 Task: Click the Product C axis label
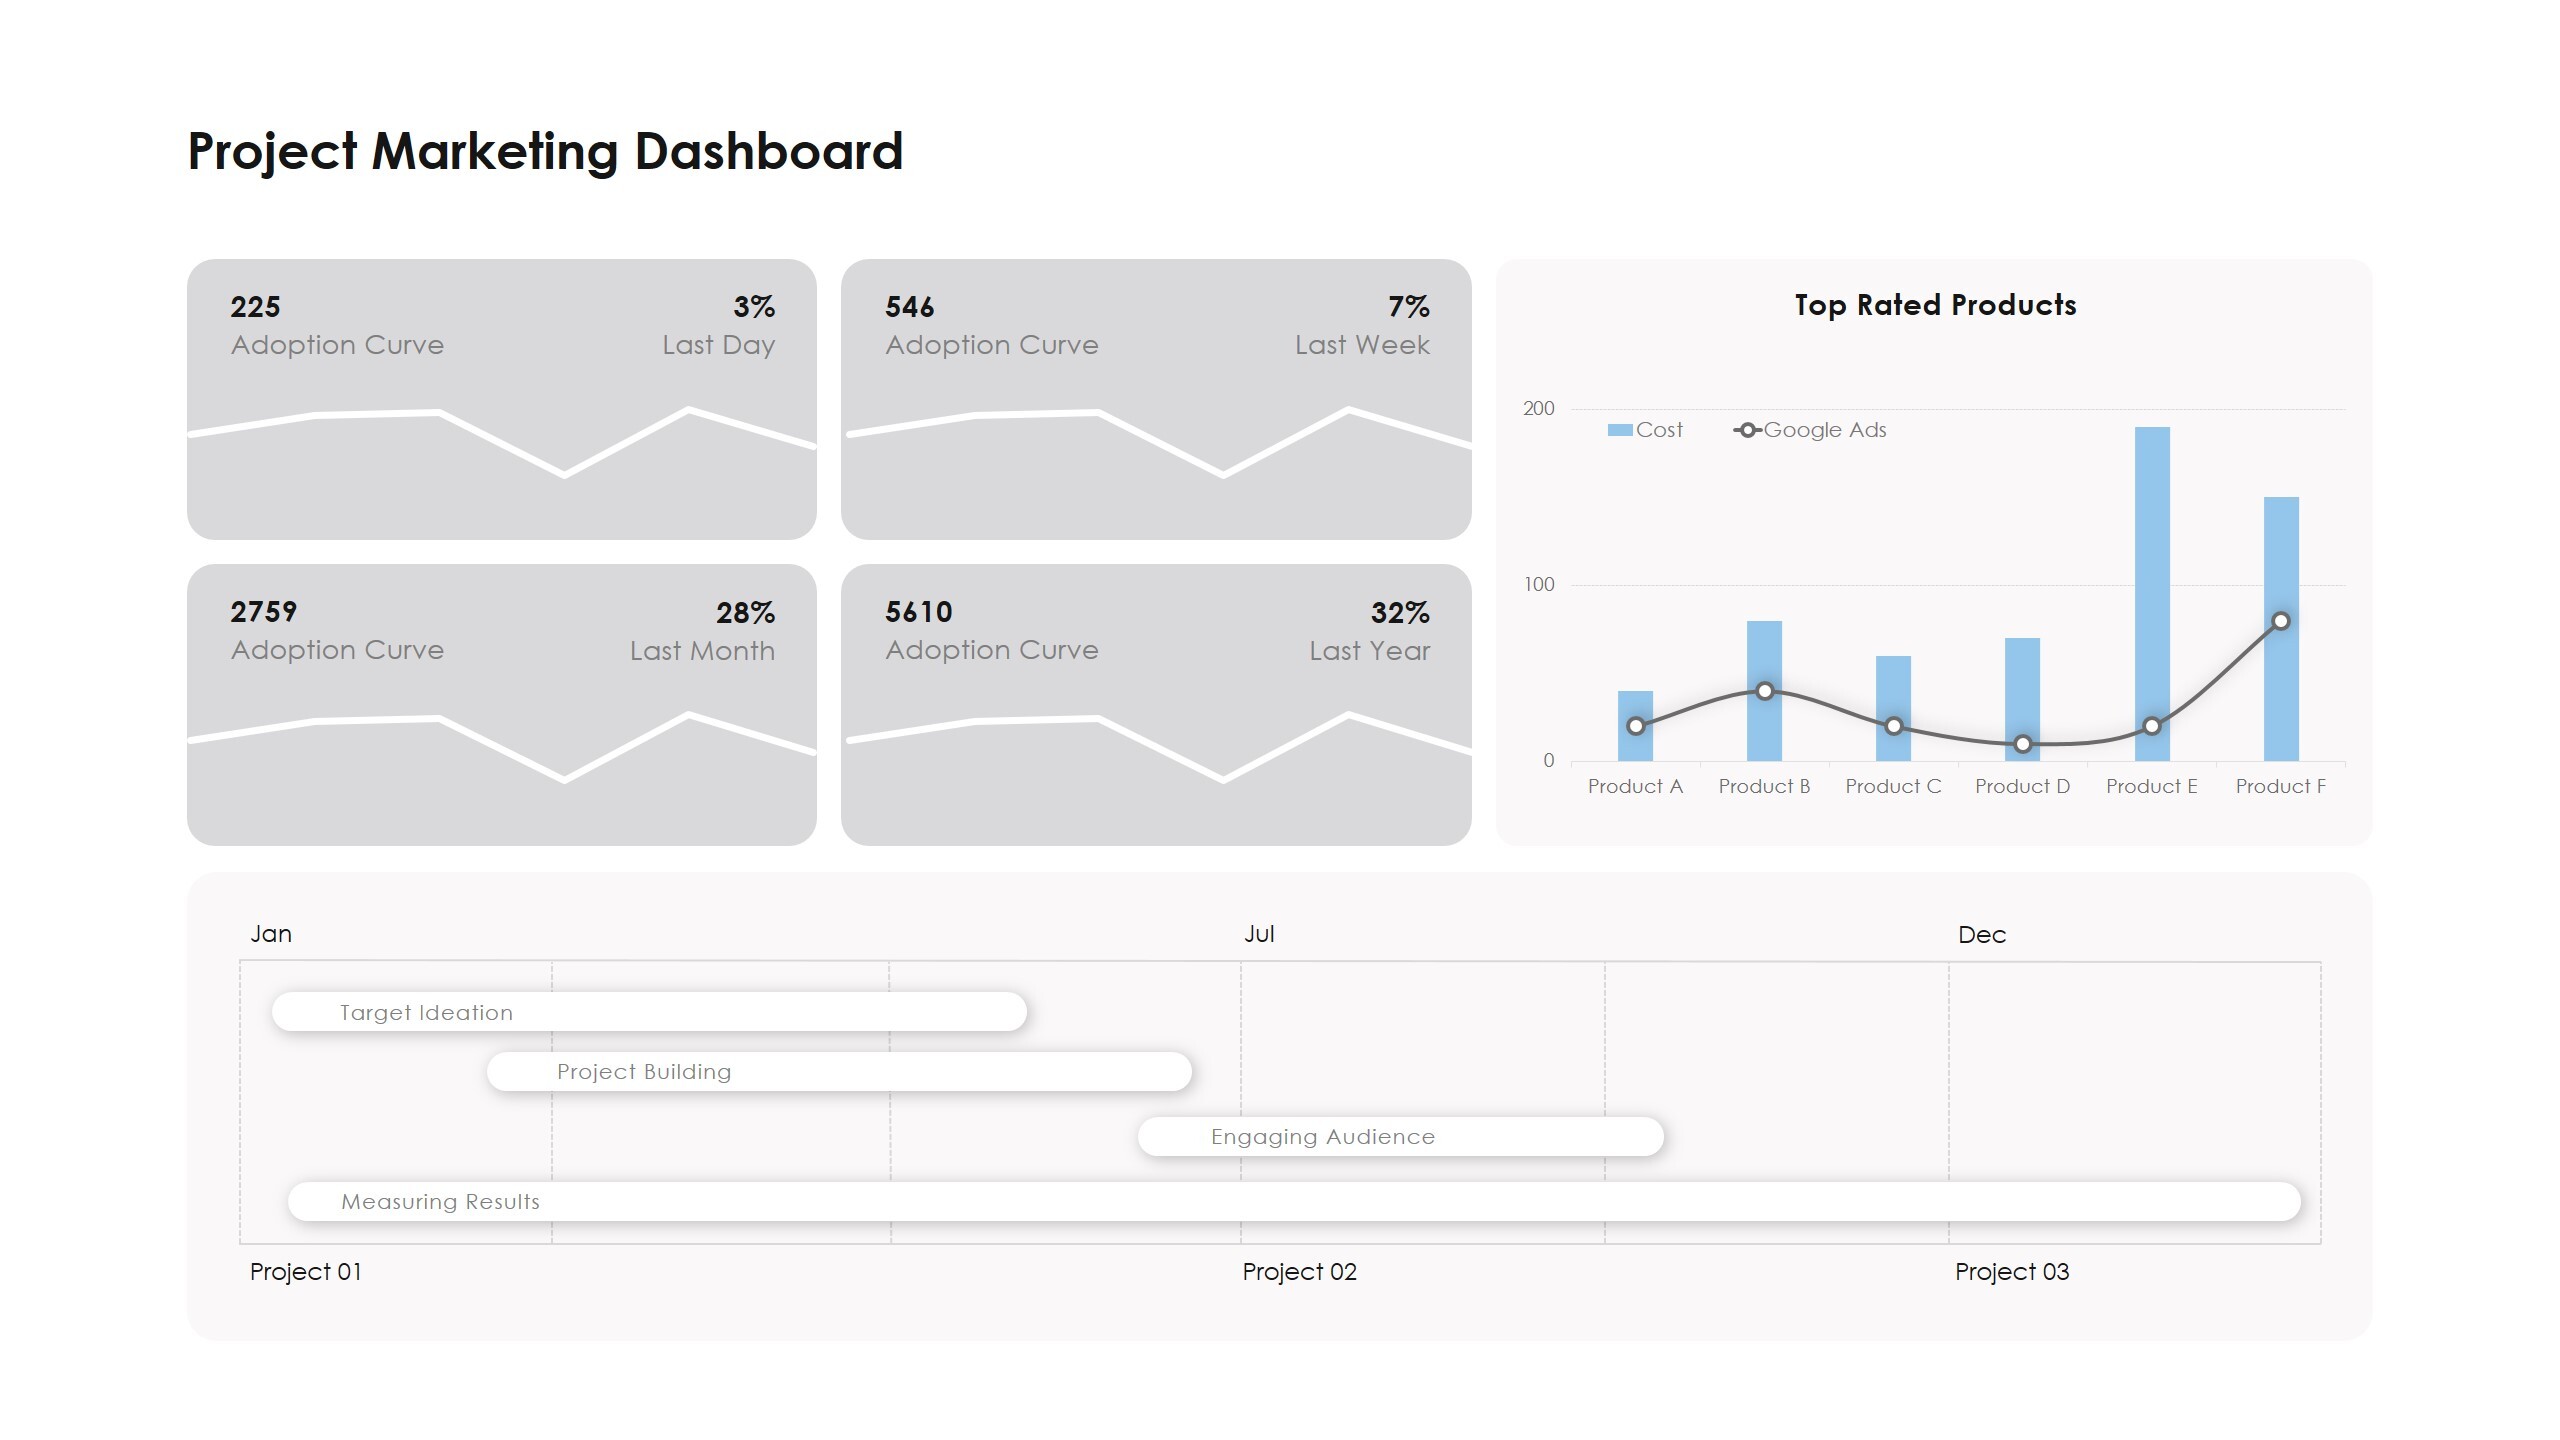pyautogui.click(x=1893, y=787)
